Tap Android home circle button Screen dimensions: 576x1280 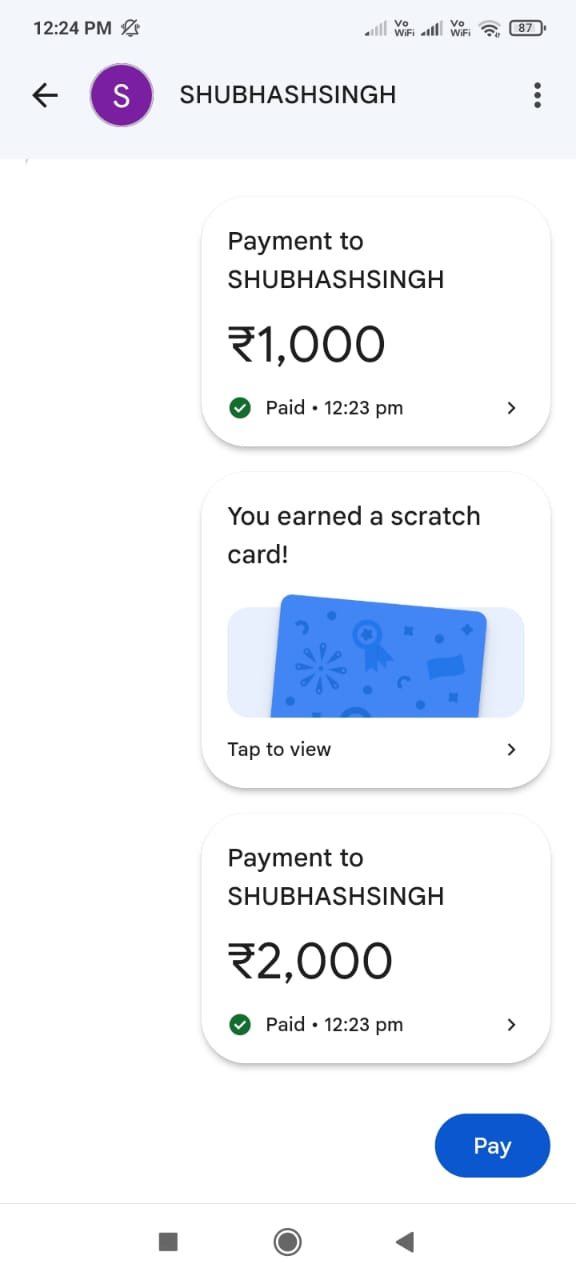point(288,1242)
